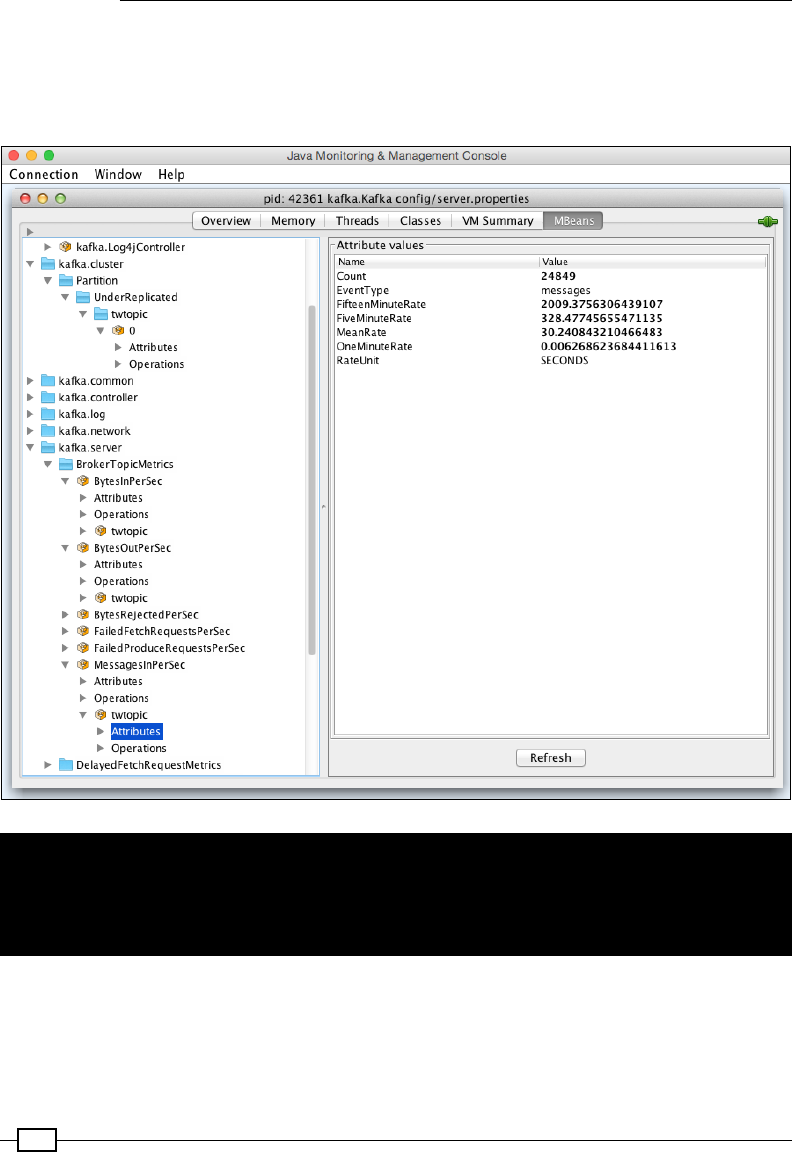792x1152 pixels.
Task: Click the FailedProduceRequestsPerSec bean icon
Action: [x=83, y=648]
